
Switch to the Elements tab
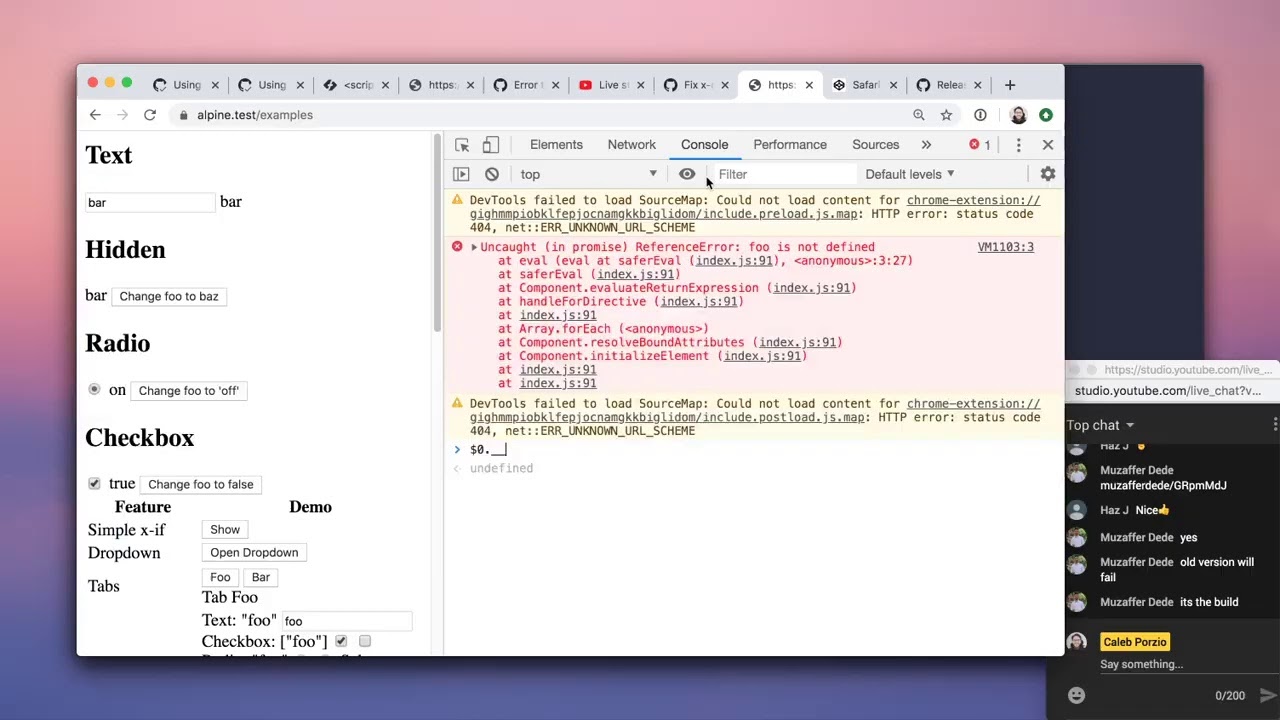coord(556,145)
